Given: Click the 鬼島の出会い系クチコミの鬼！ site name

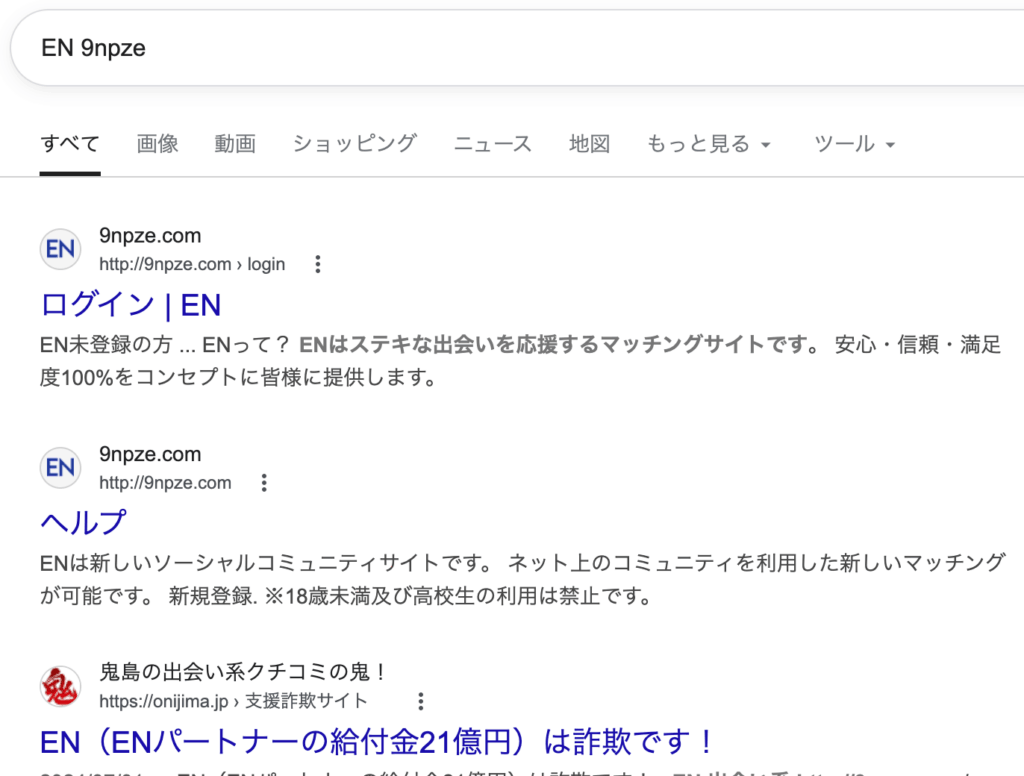Looking at the screenshot, I should 243,672.
